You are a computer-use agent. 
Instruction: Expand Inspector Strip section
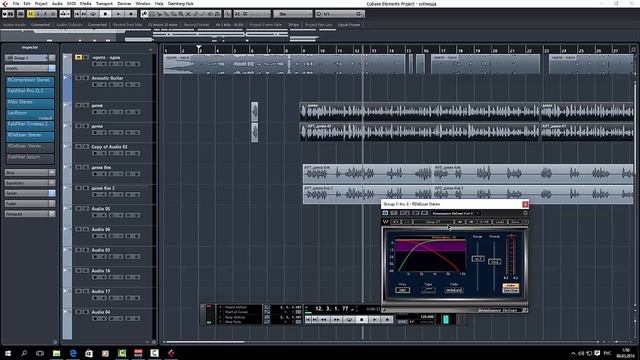[x=30, y=173]
